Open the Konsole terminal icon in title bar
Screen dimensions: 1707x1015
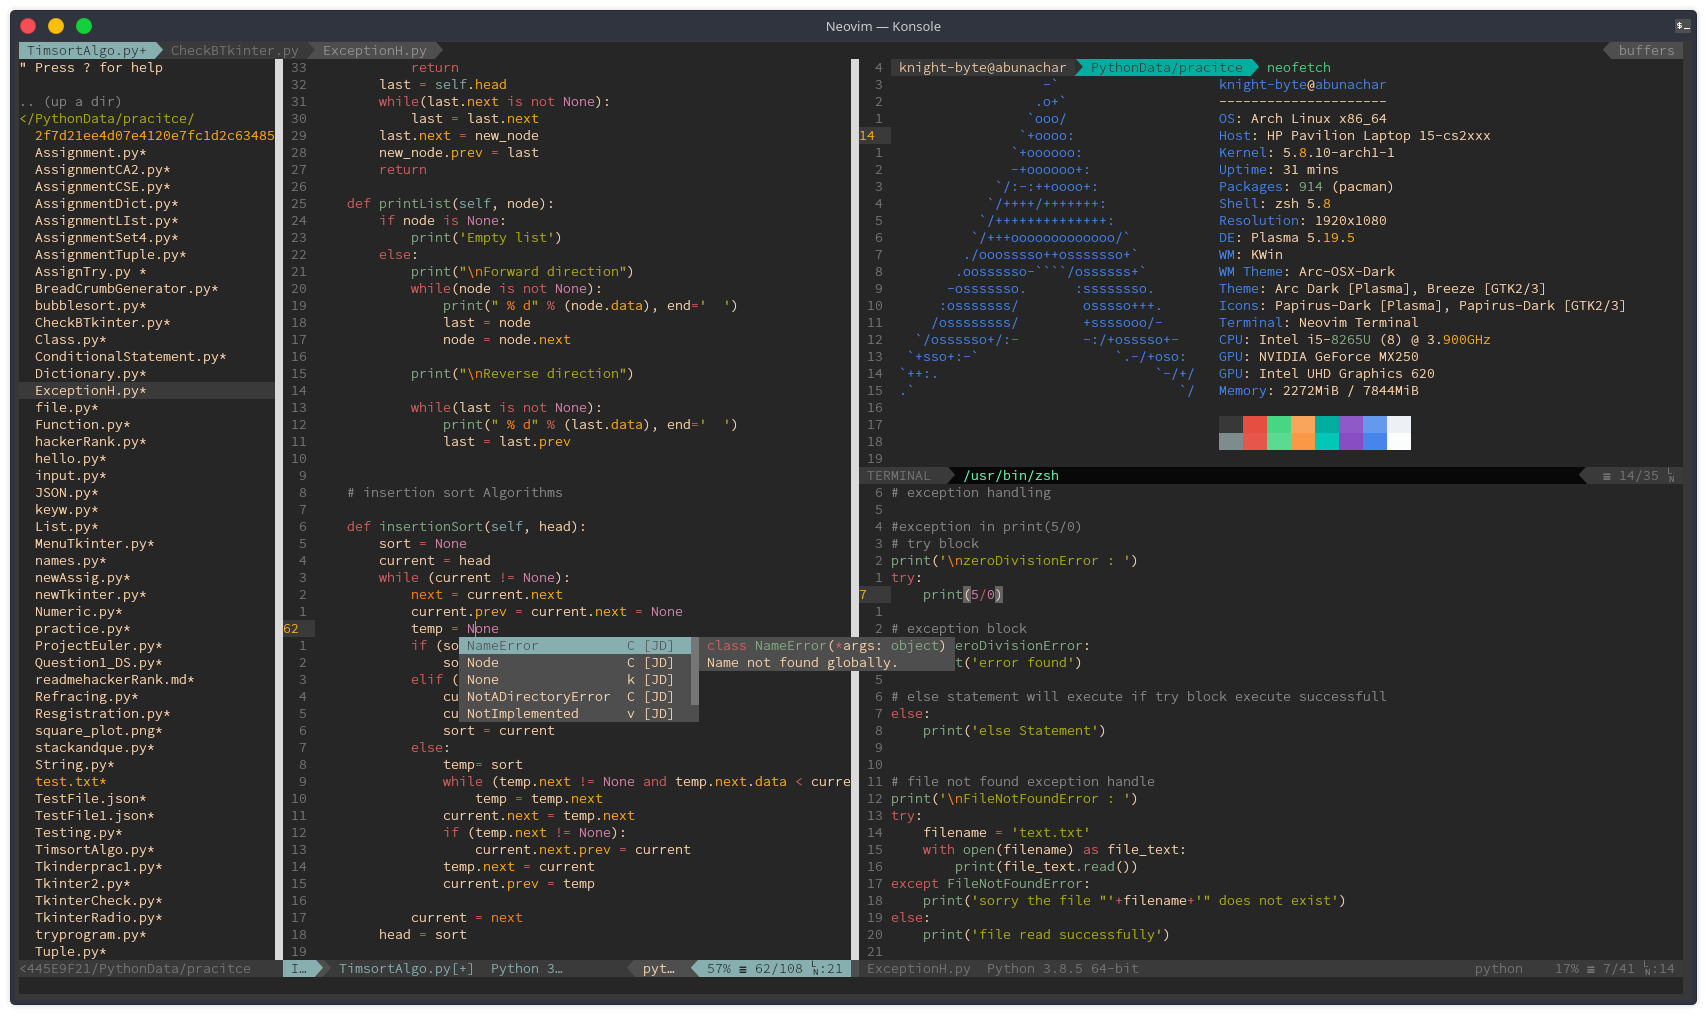click(x=1683, y=26)
